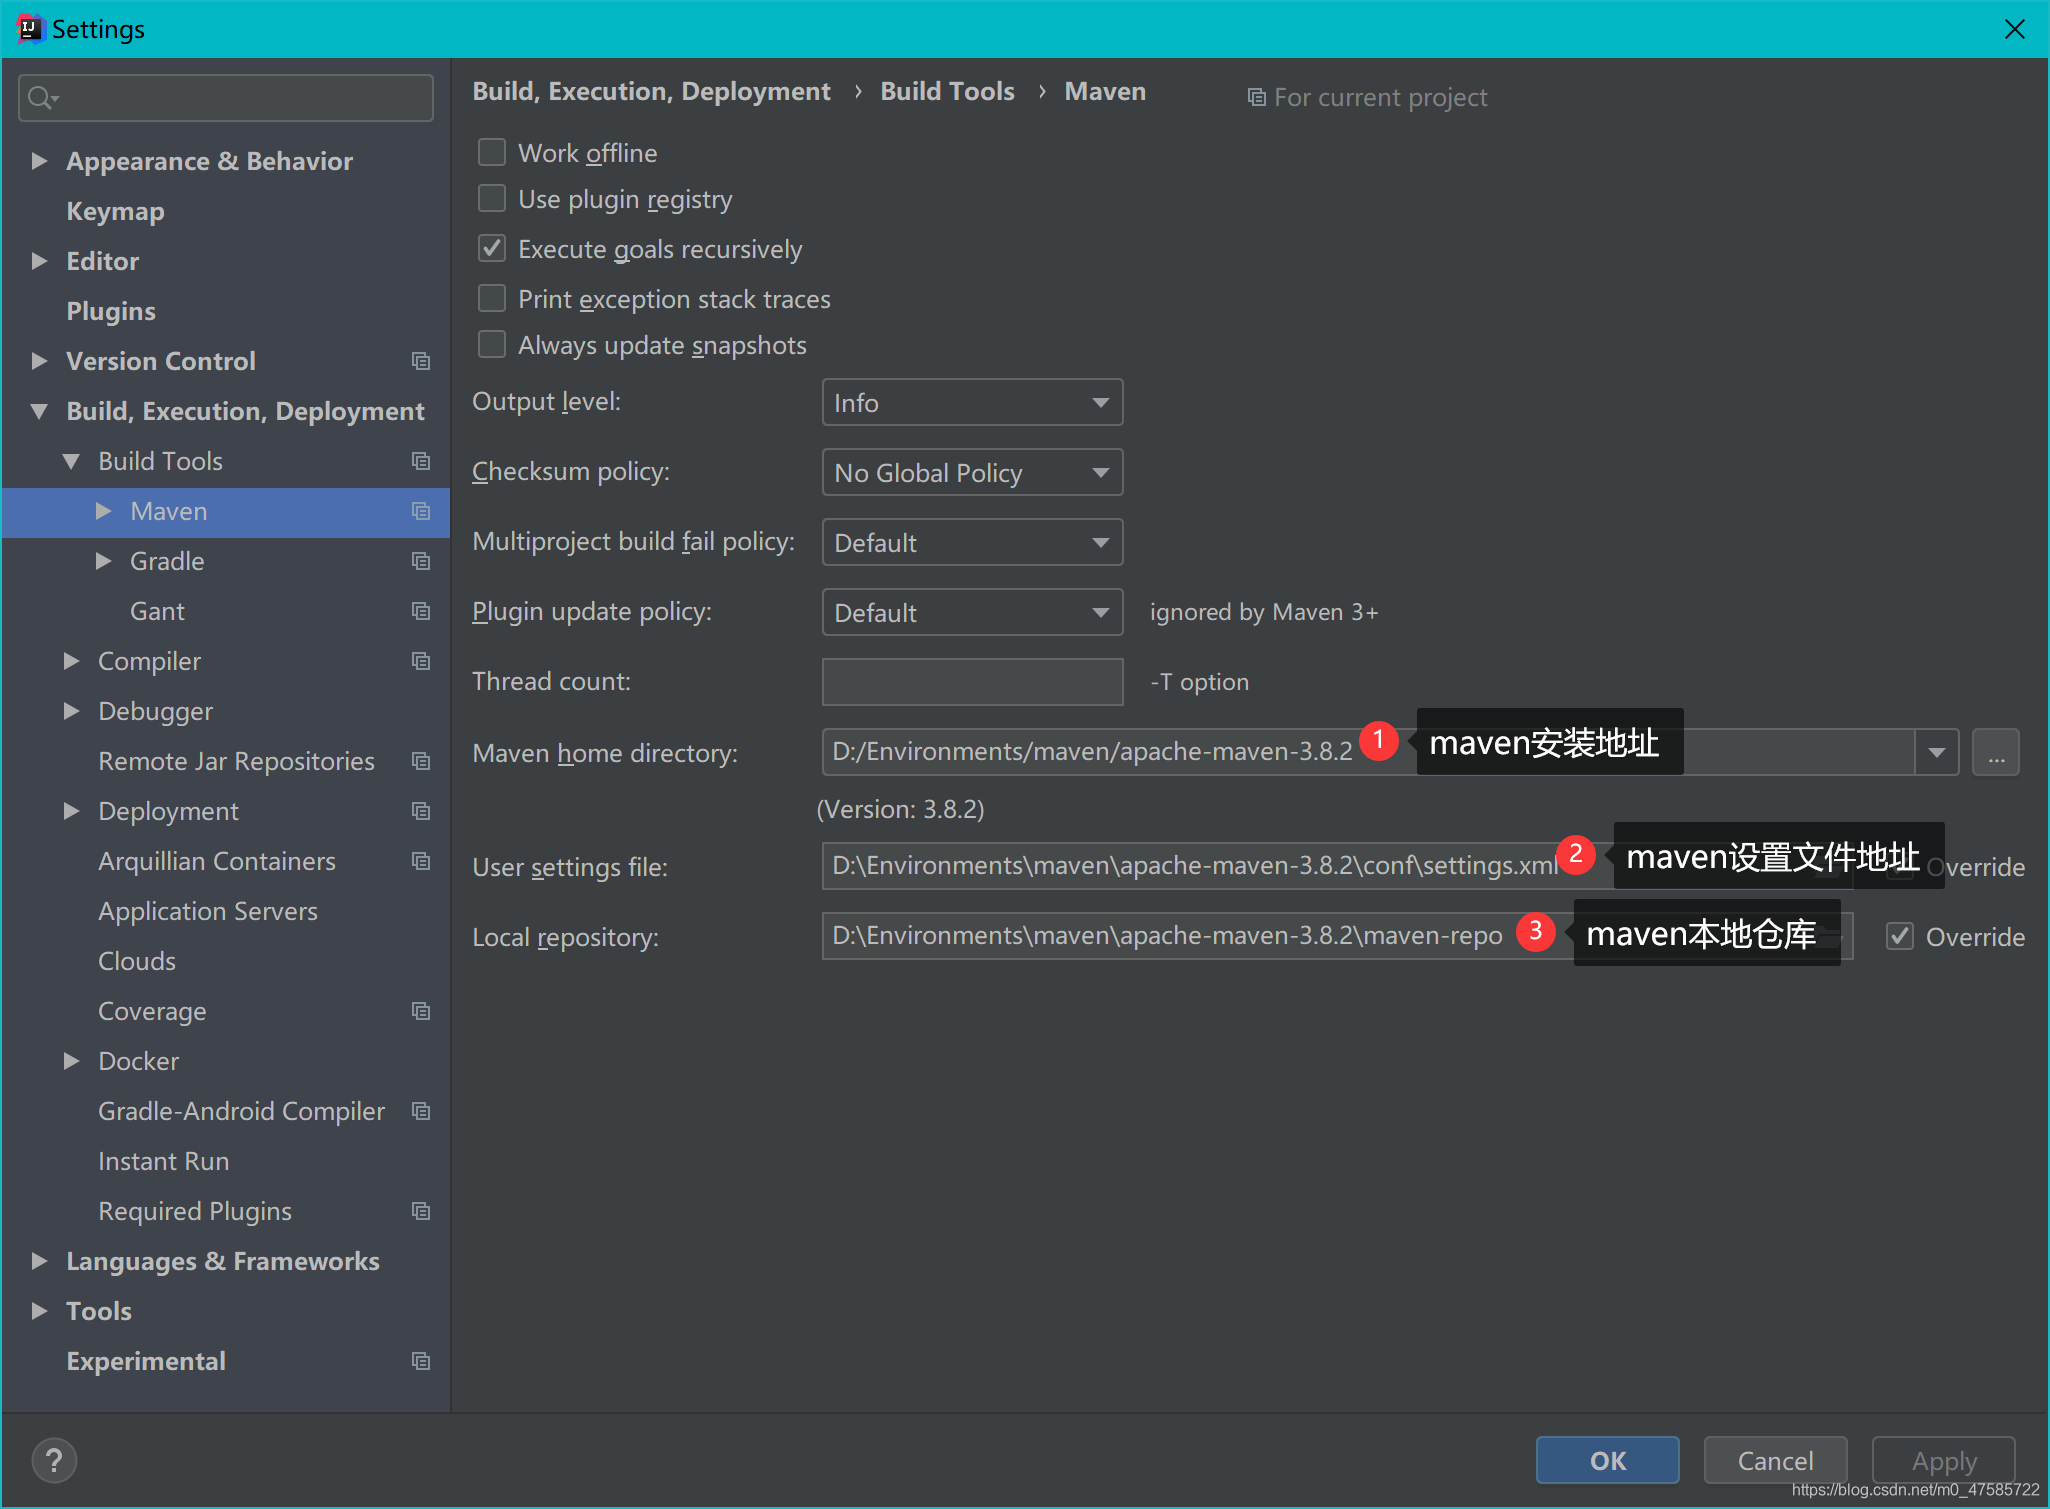Click project-level icon in Maven row

[x=421, y=511]
